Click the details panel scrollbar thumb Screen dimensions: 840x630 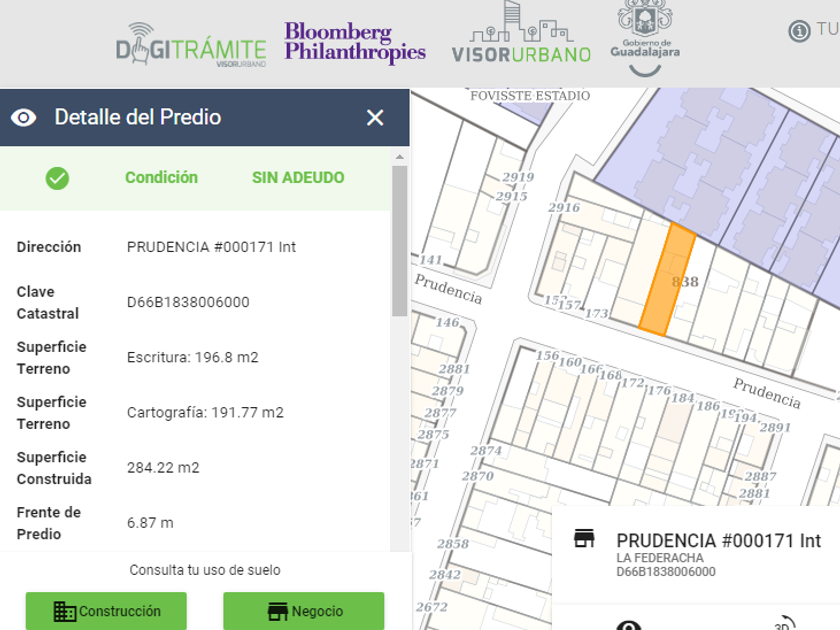(400, 241)
